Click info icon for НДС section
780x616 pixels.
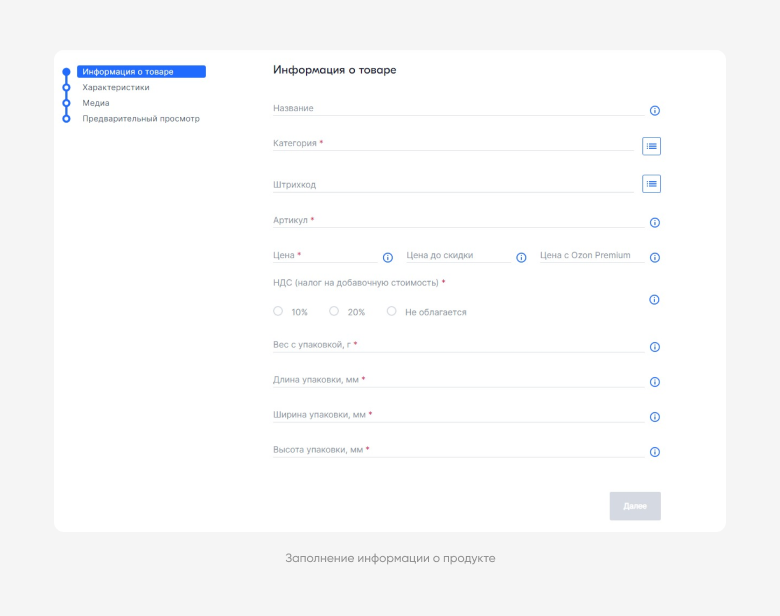point(654,300)
